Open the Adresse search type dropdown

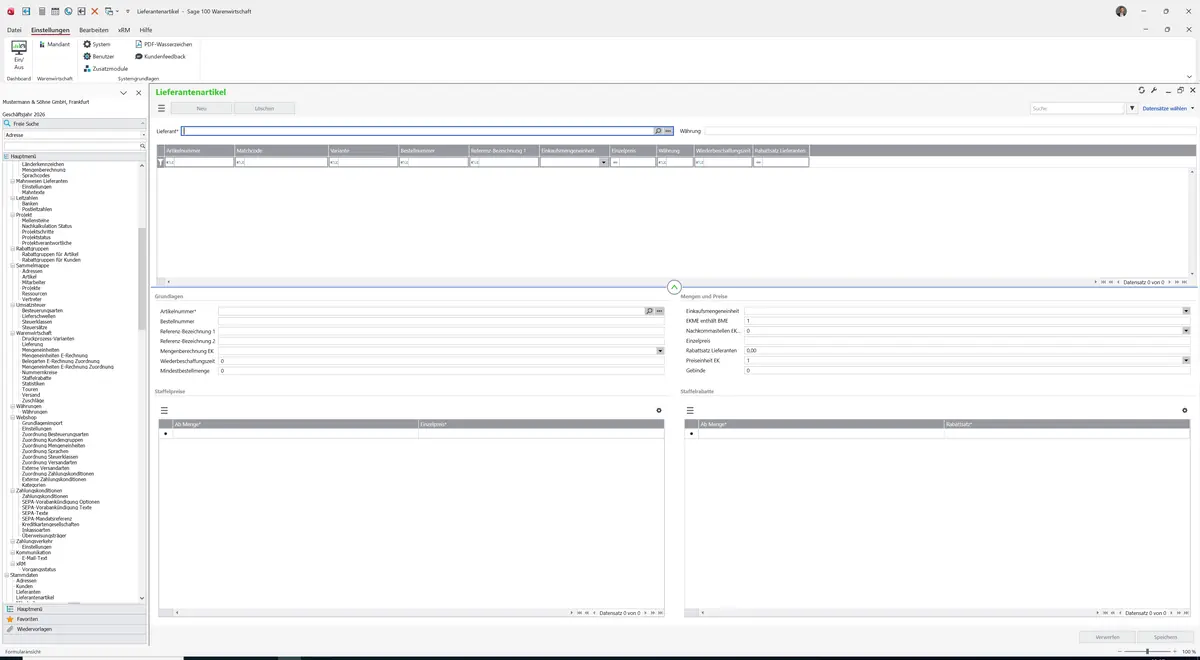click(142, 134)
